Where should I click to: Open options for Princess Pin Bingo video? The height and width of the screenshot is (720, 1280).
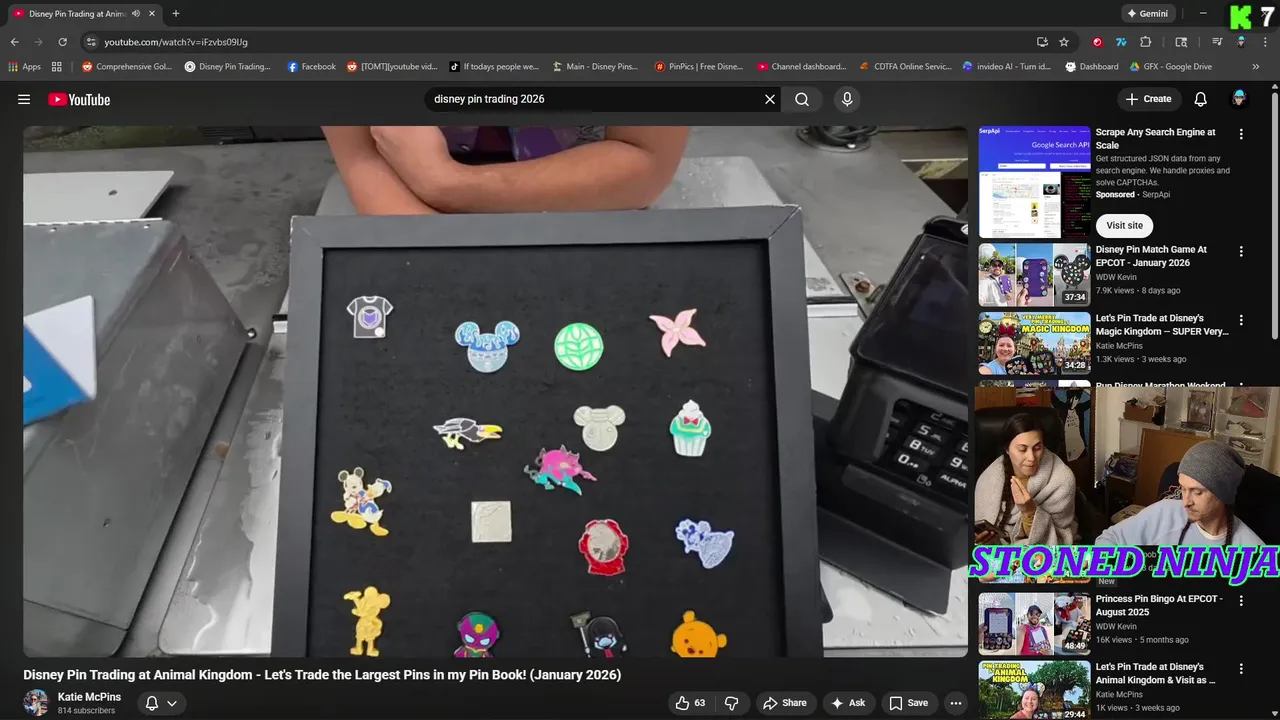(x=1241, y=601)
